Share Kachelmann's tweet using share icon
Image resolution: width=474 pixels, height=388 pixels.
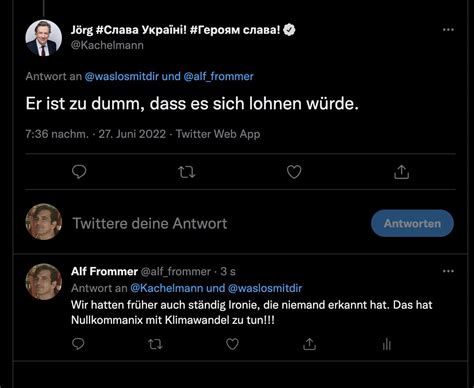tap(401, 172)
